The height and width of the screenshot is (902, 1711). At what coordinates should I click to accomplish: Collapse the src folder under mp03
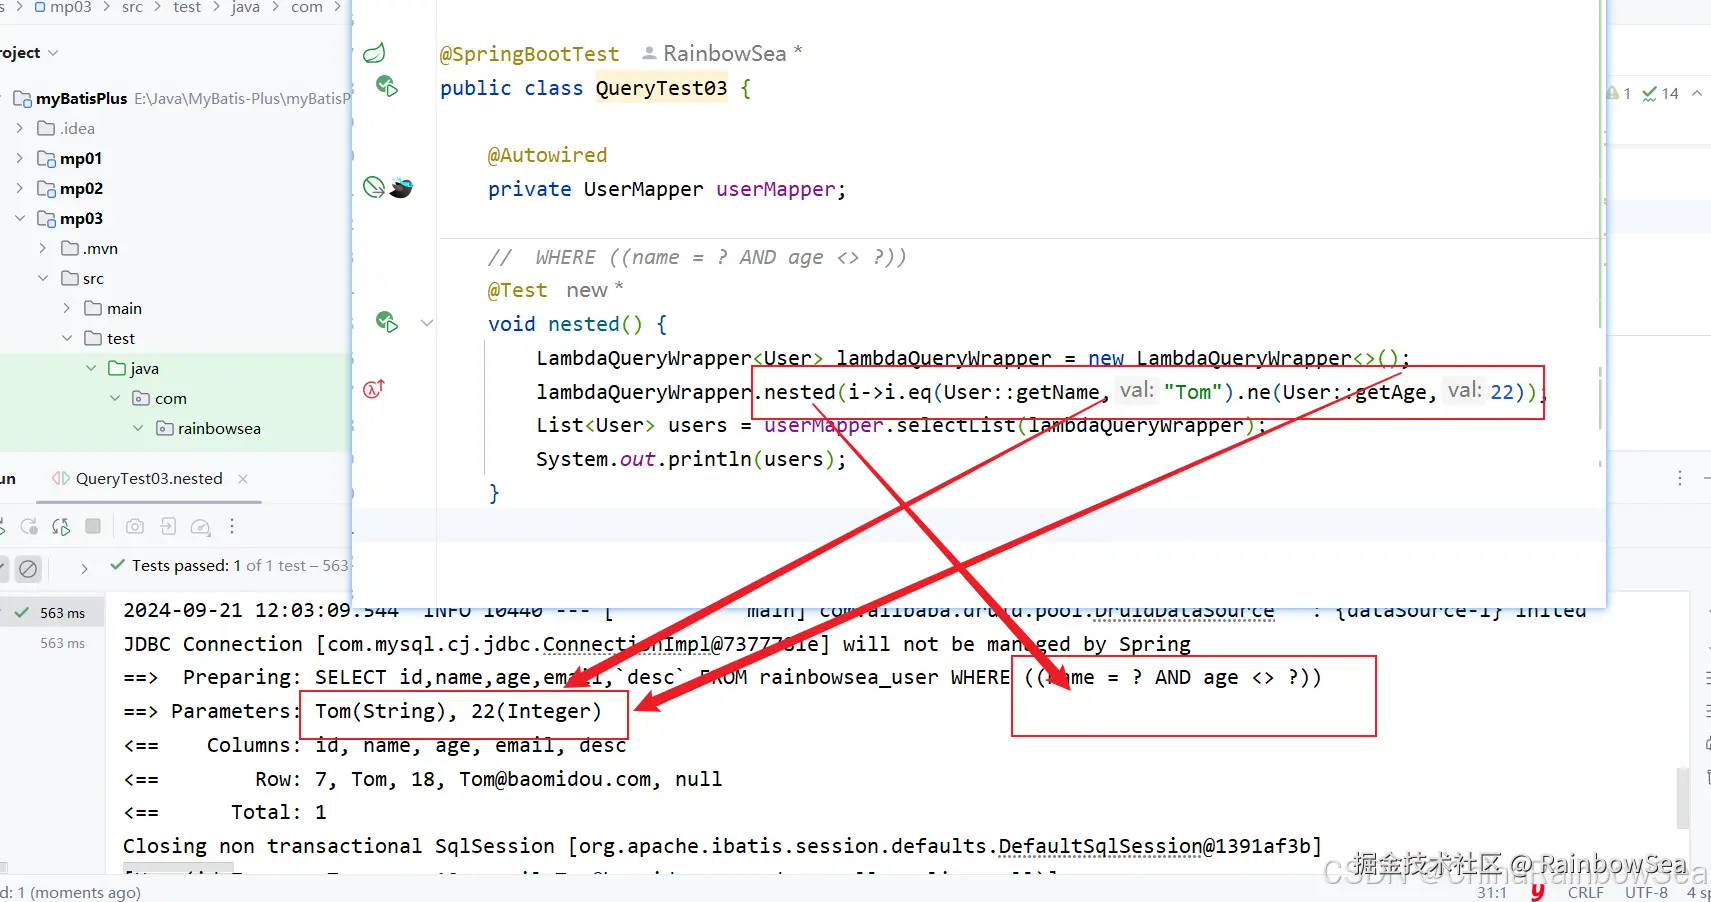pyautogui.click(x=43, y=278)
